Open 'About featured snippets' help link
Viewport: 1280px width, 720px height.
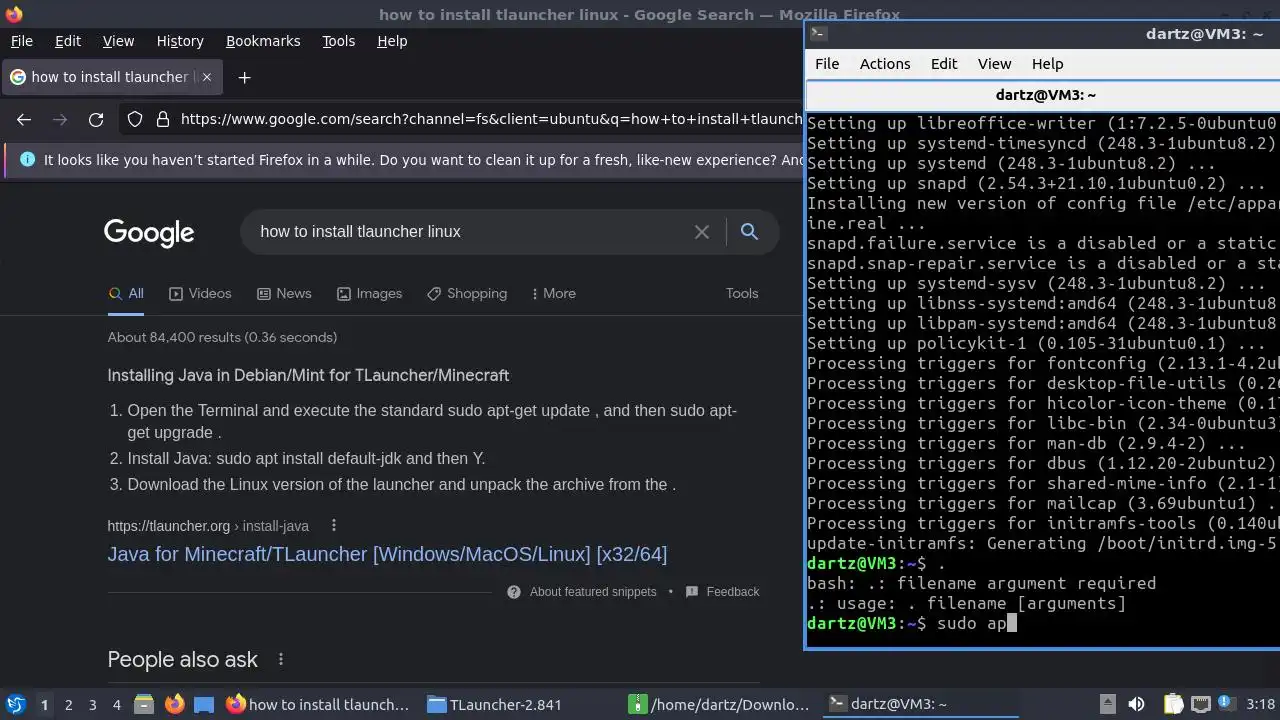593,592
